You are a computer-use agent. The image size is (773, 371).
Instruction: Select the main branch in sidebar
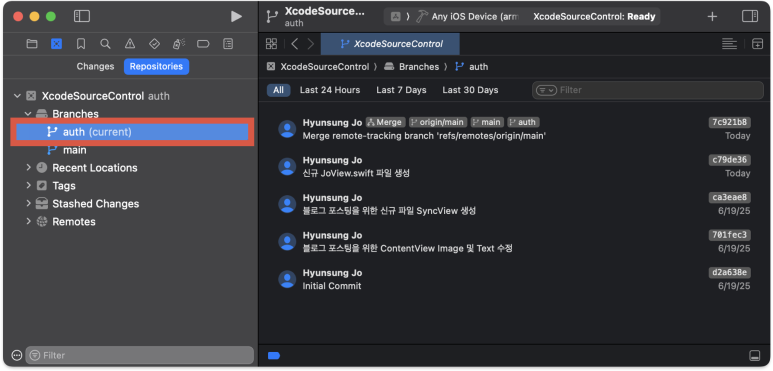pos(74,150)
